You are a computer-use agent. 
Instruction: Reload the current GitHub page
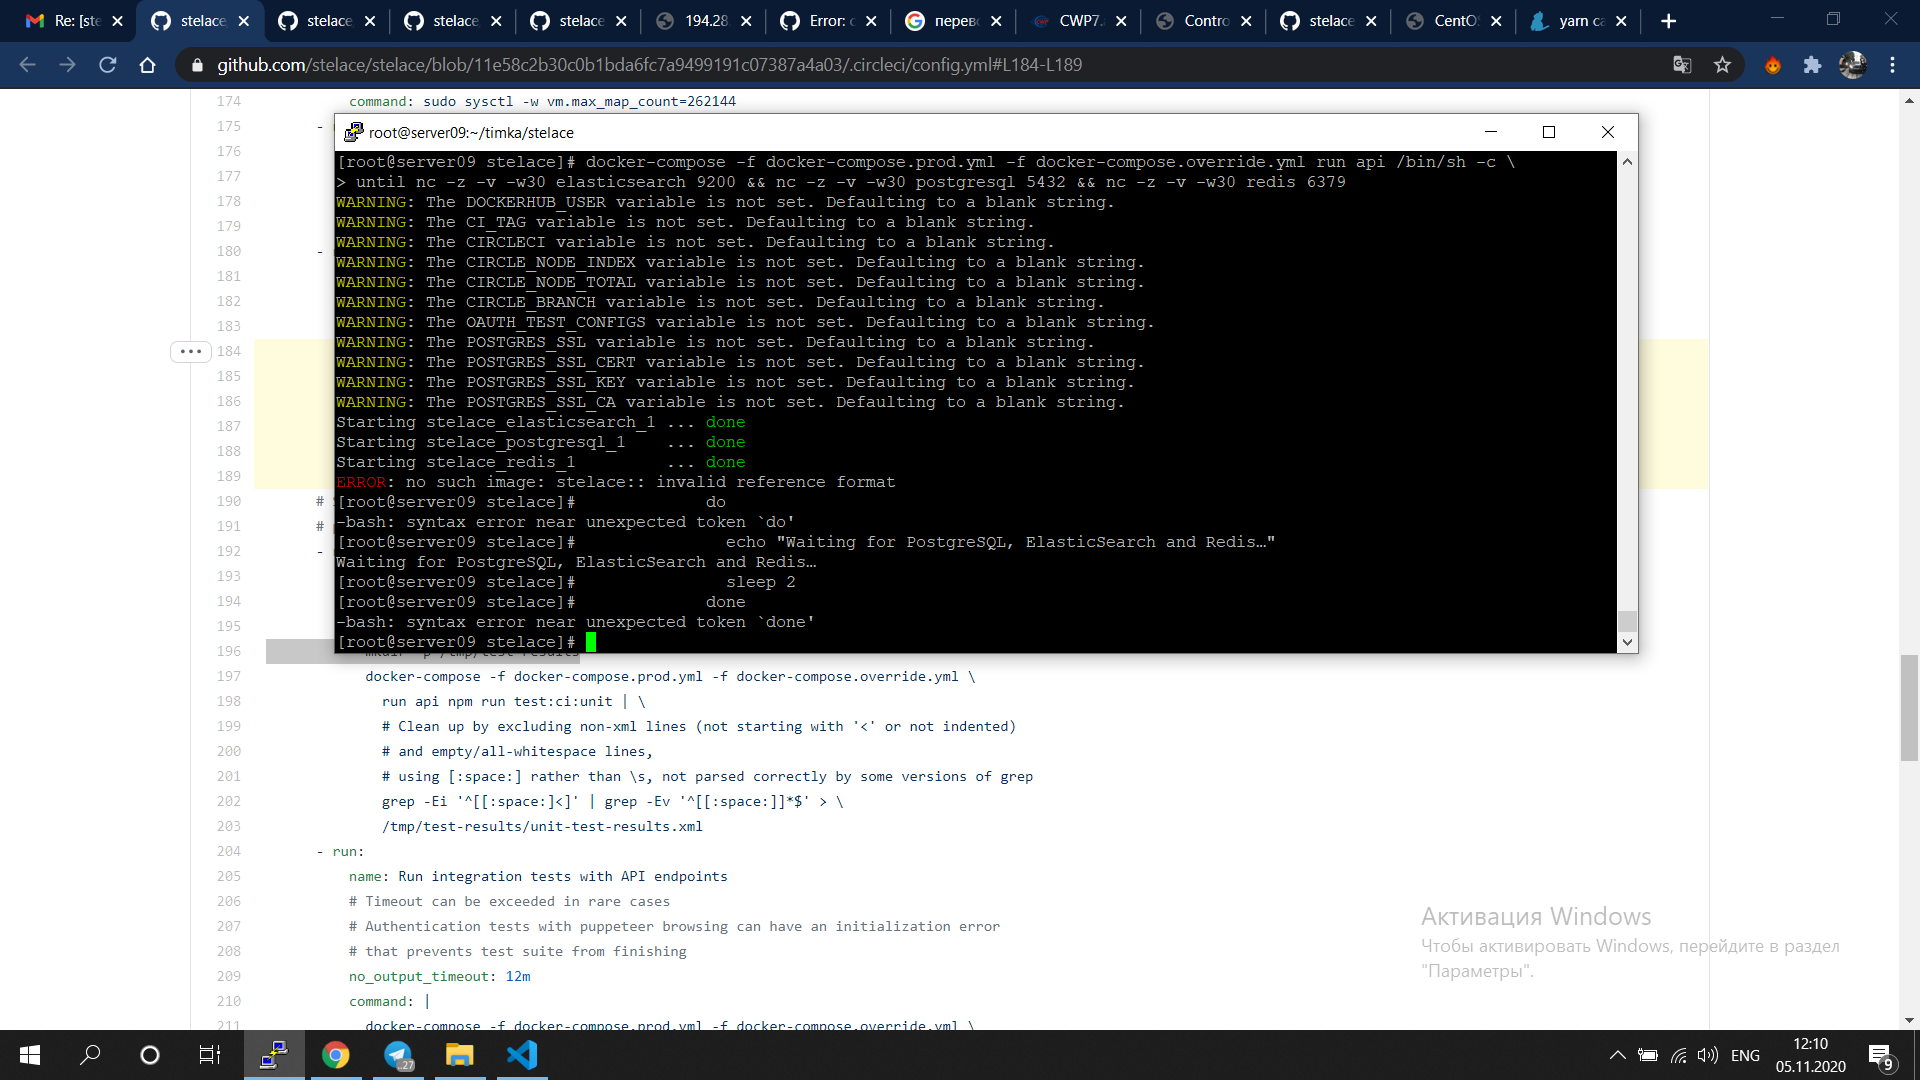[x=108, y=64]
